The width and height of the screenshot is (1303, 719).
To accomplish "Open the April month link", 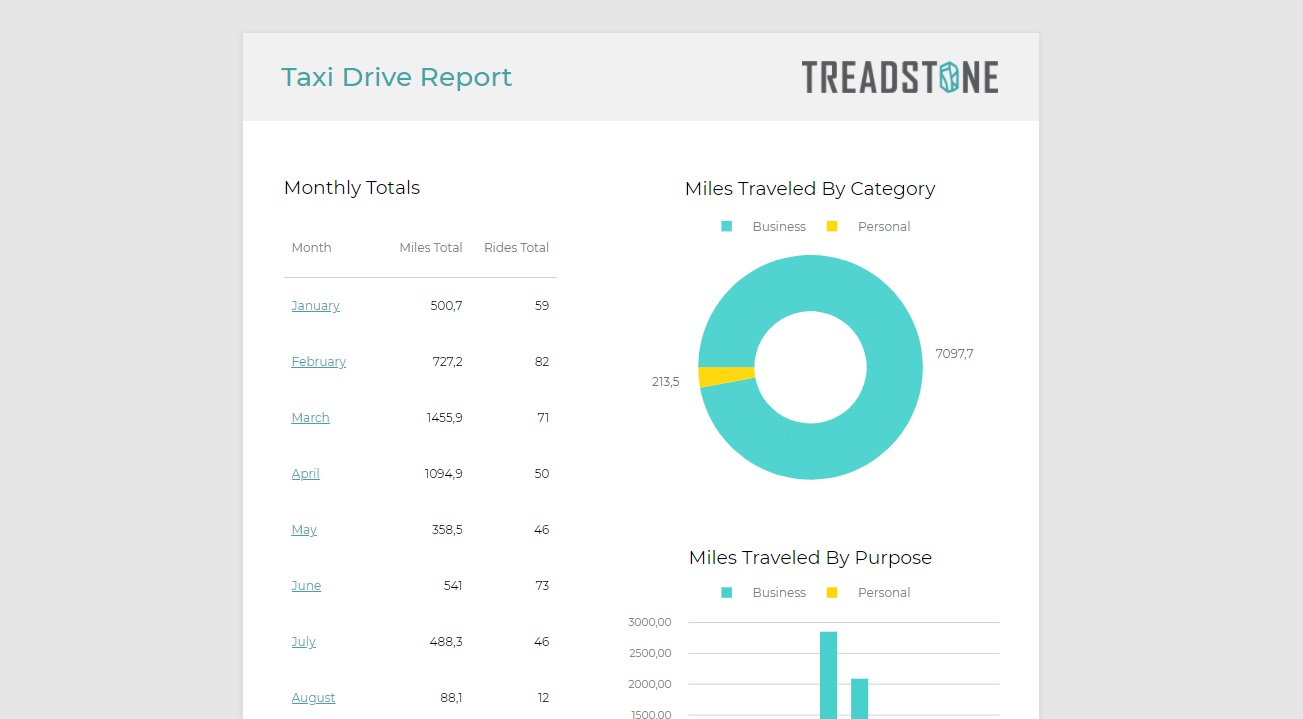I will pos(305,474).
